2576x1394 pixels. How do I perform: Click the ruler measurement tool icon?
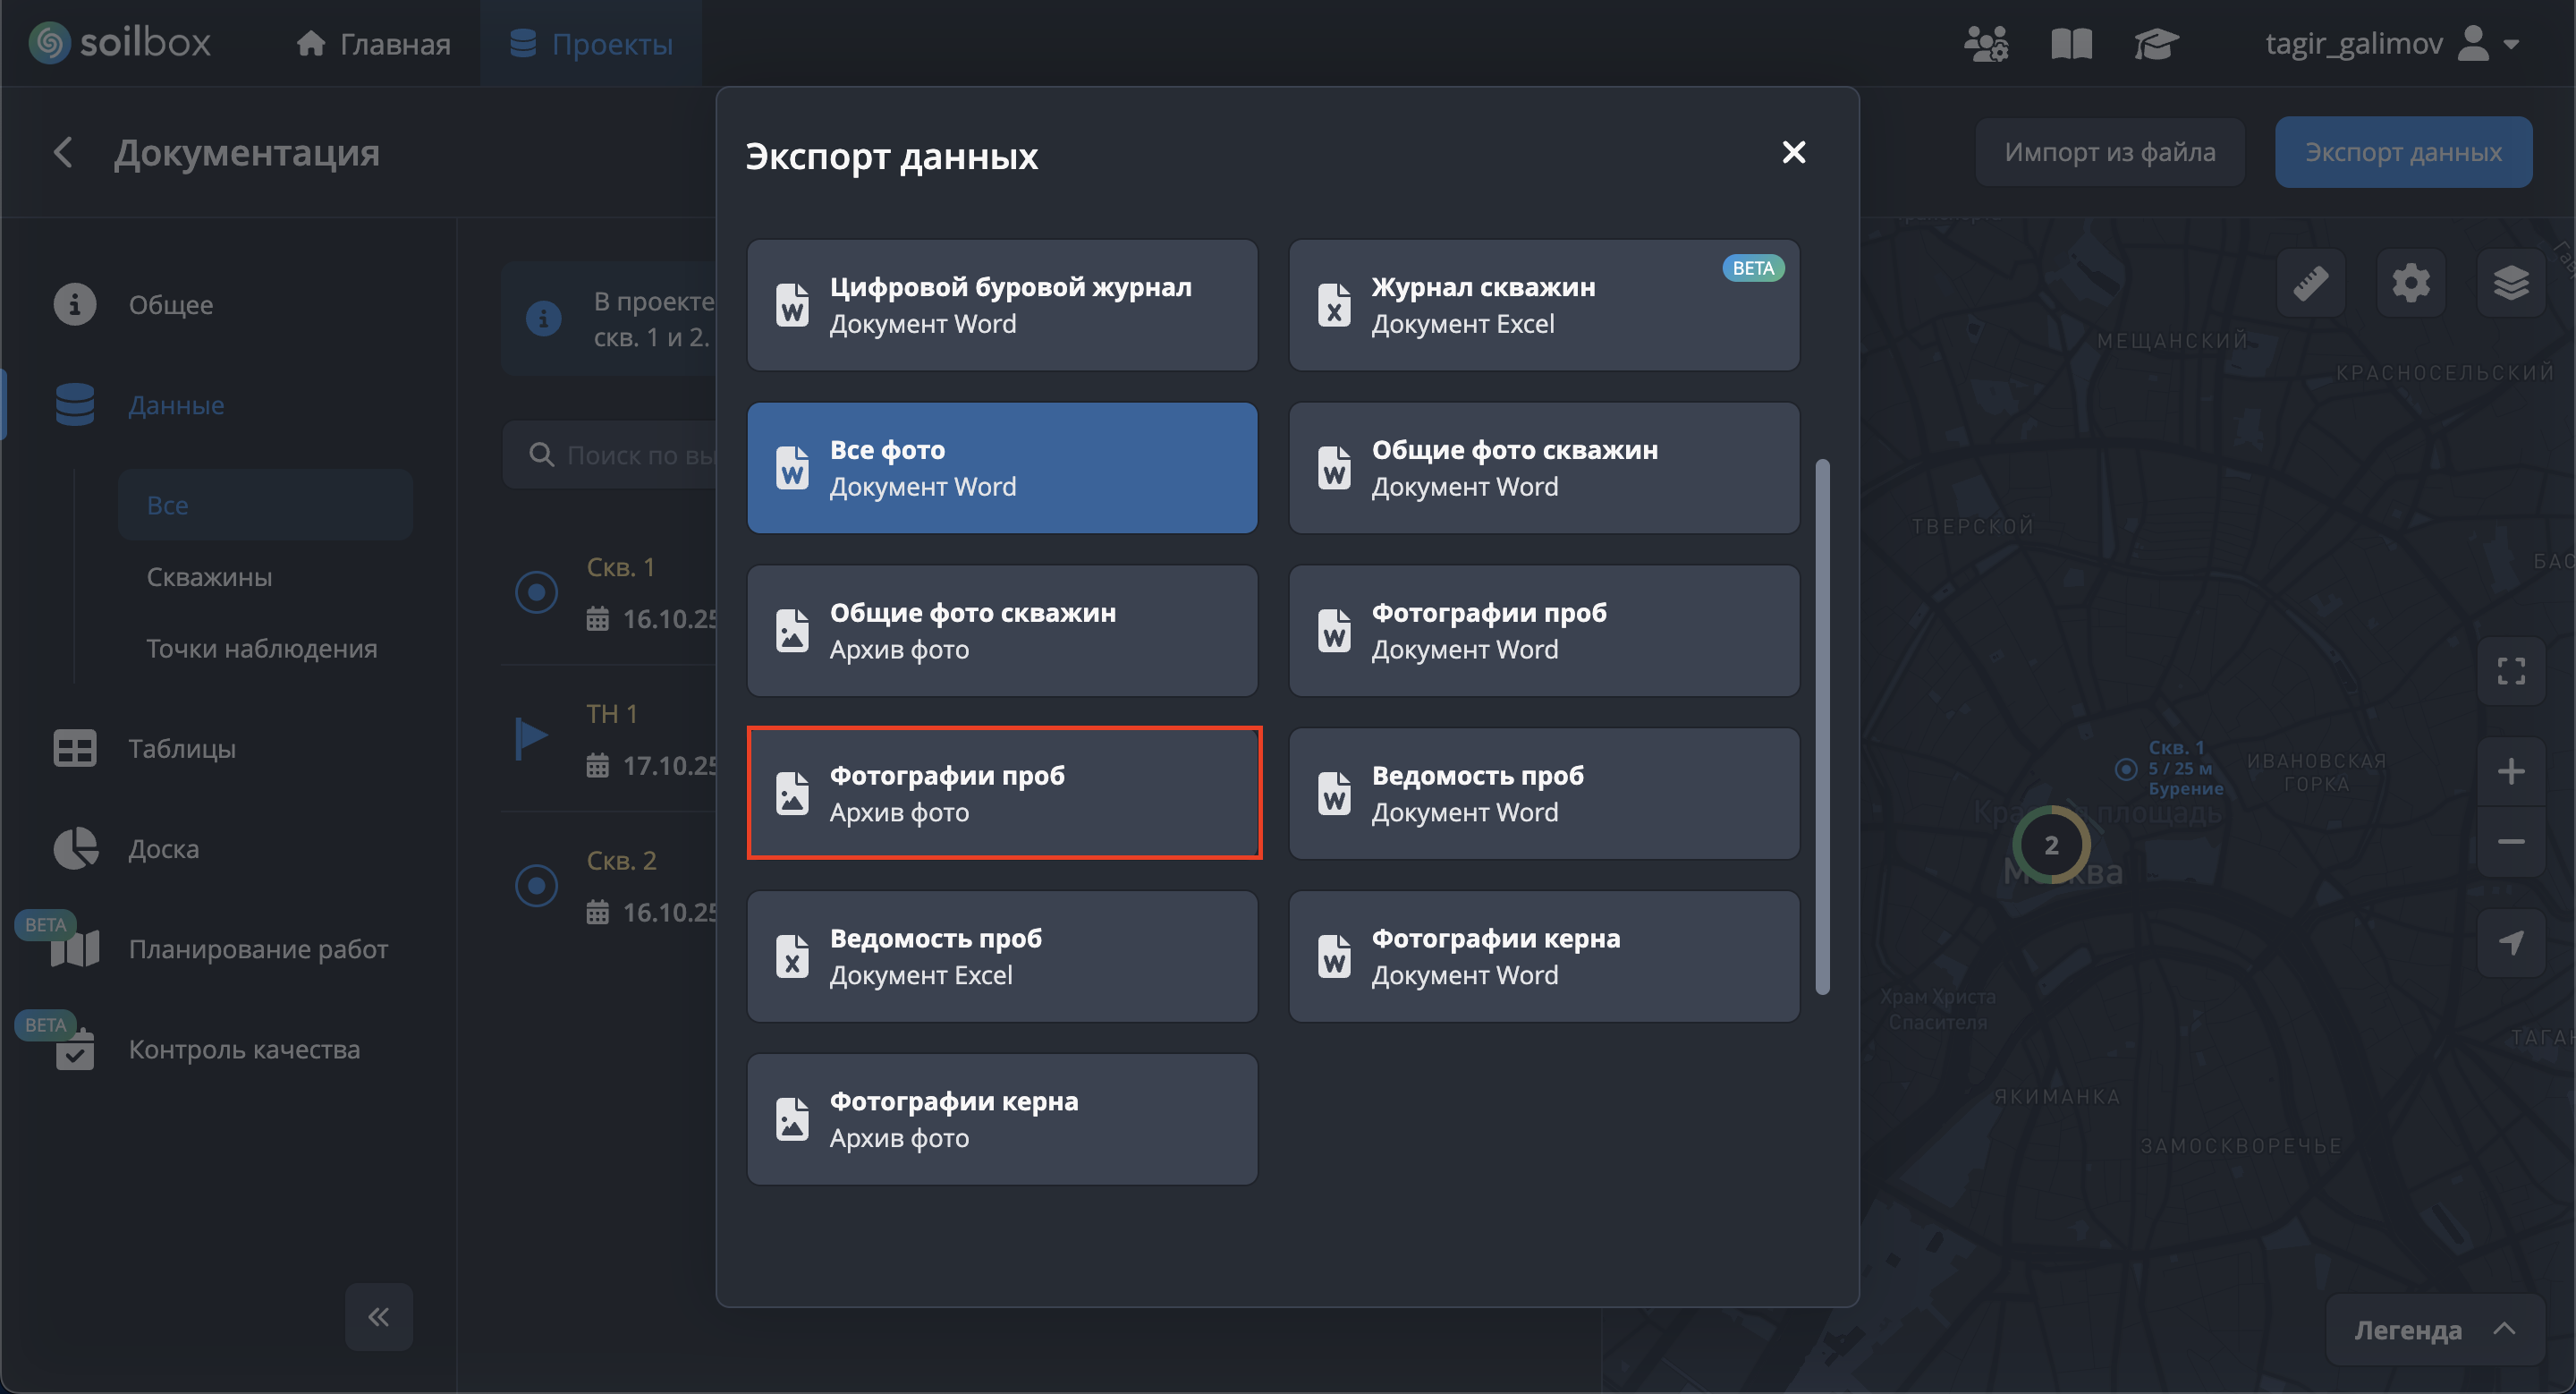2310,284
